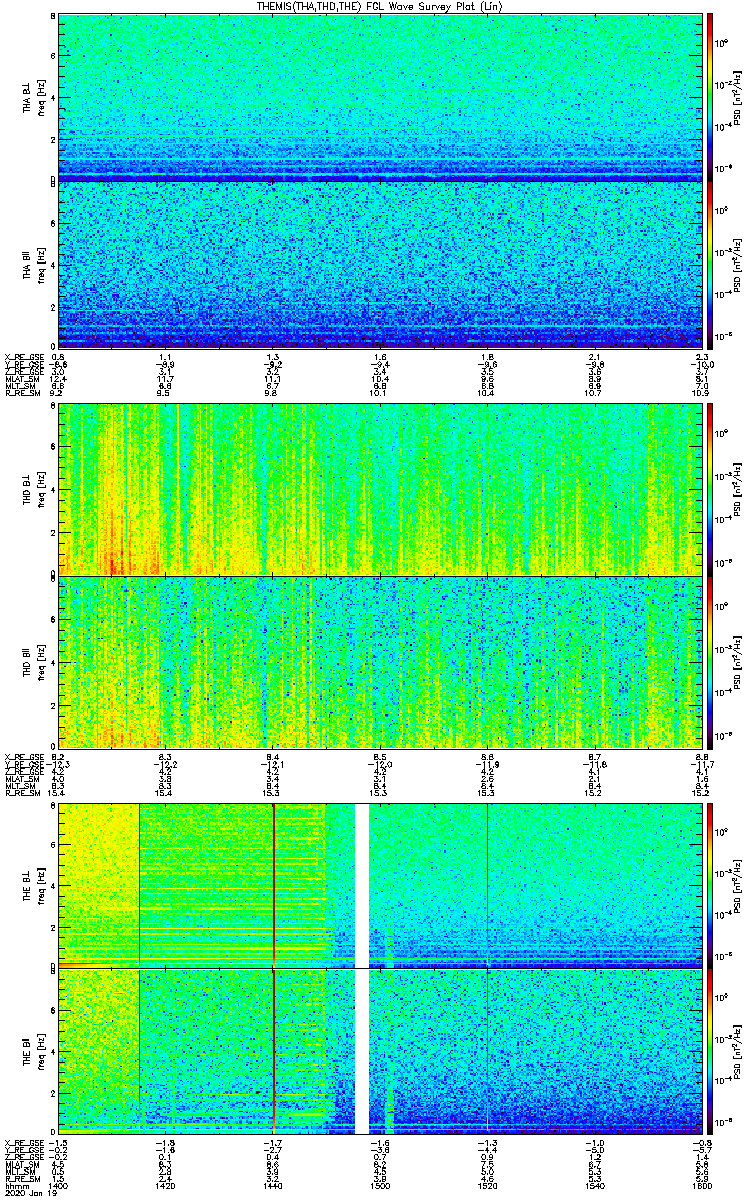The image size is (750, 1200).
Task: Click the color bar beside THE B-perpendicular panel
Action: click(710, 885)
